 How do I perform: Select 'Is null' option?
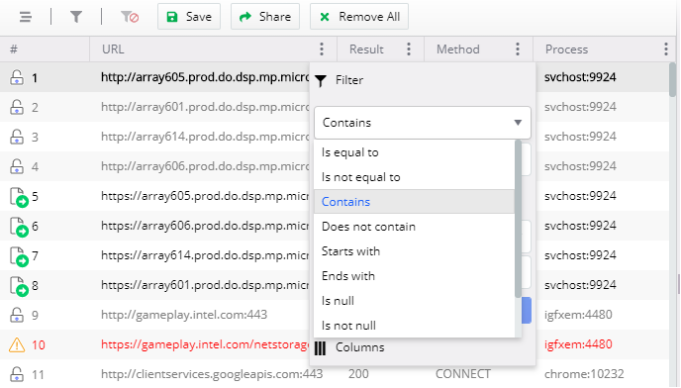pyautogui.click(x=414, y=301)
